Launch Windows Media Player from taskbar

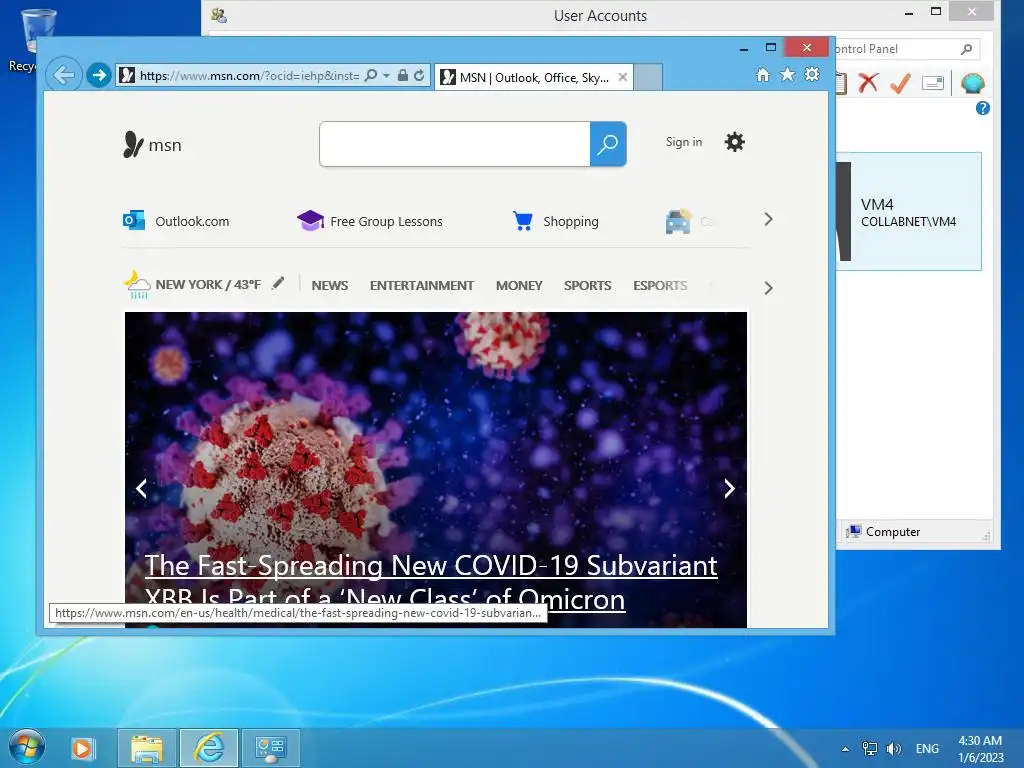point(83,748)
